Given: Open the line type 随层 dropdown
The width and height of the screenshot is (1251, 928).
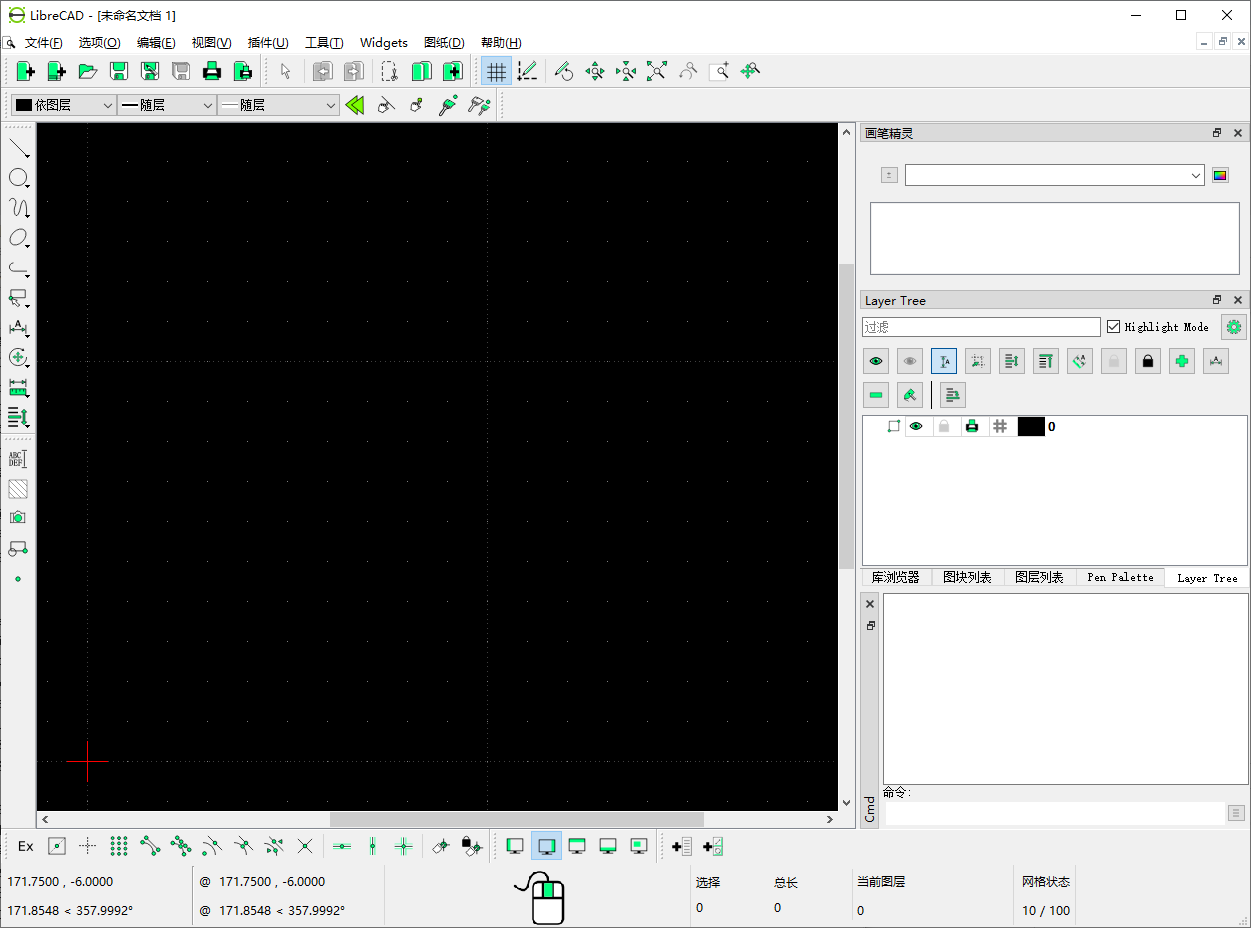Looking at the screenshot, I should [x=278, y=105].
